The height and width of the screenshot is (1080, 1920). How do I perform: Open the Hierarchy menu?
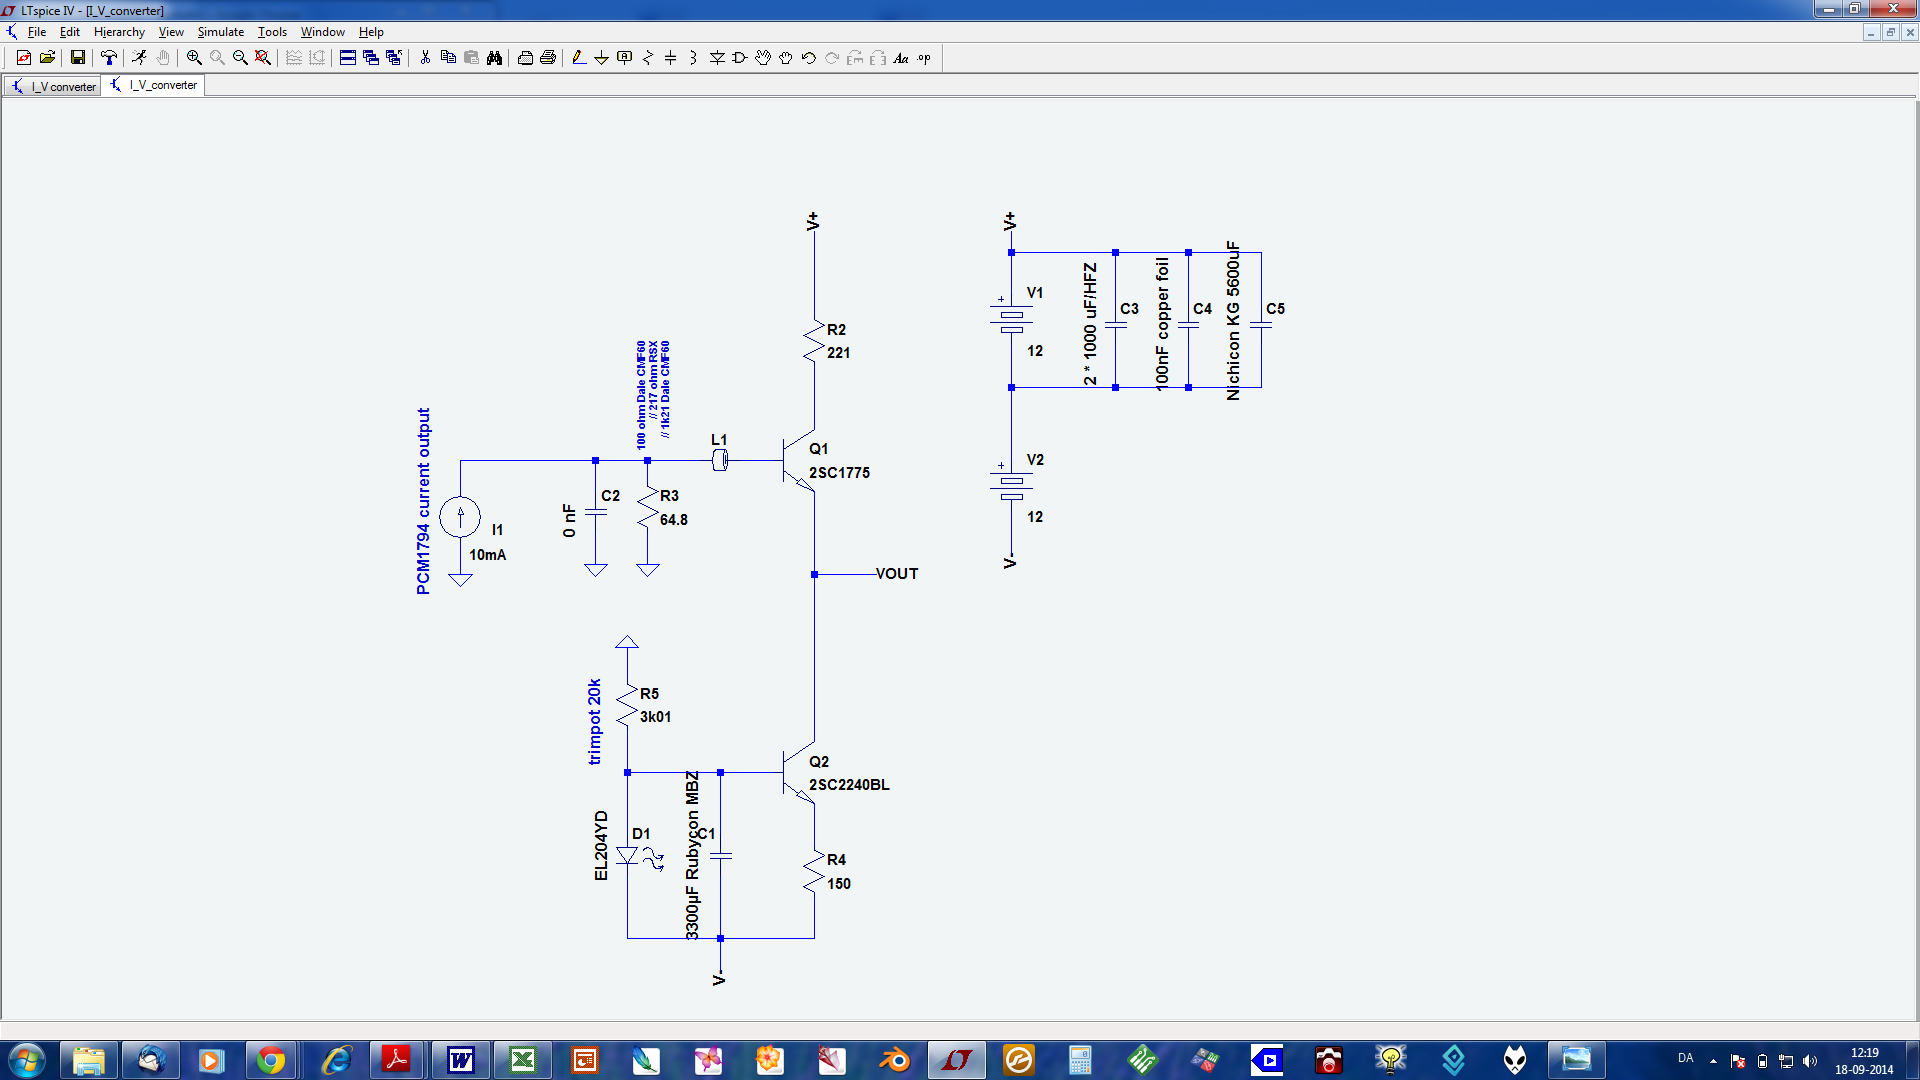click(x=119, y=32)
